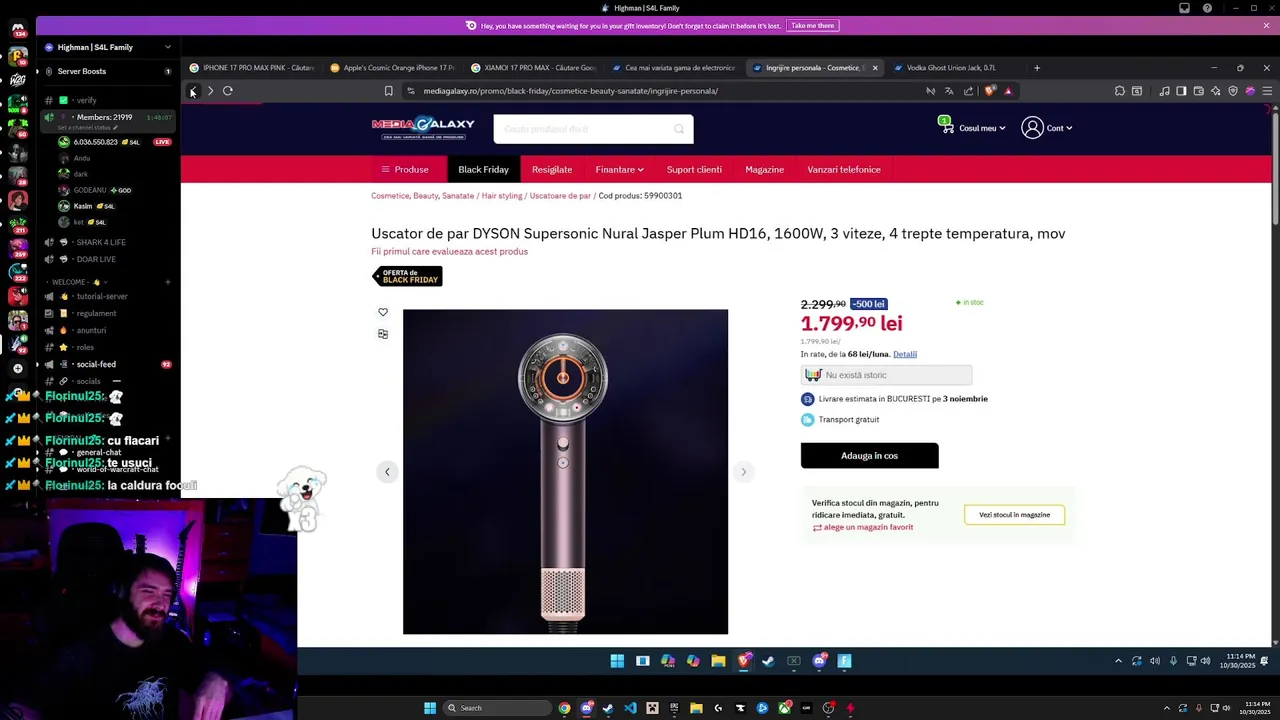This screenshot has height=720, width=1280.
Task: Open Discord icon in inner taskbar
Action: tap(819, 661)
